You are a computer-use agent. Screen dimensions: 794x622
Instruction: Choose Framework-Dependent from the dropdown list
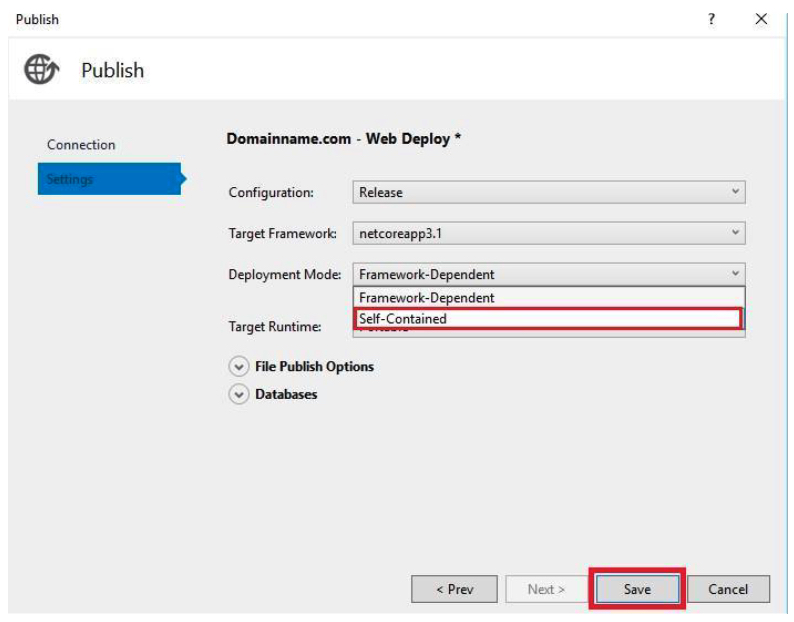pos(549,298)
